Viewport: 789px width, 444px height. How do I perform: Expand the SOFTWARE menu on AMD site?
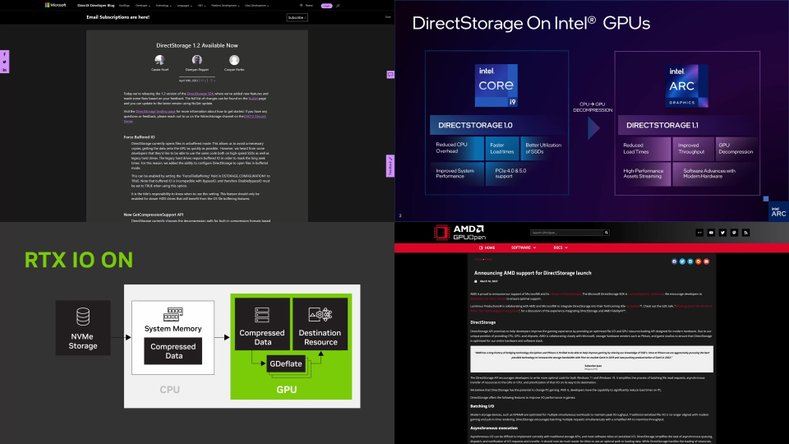click(524, 248)
